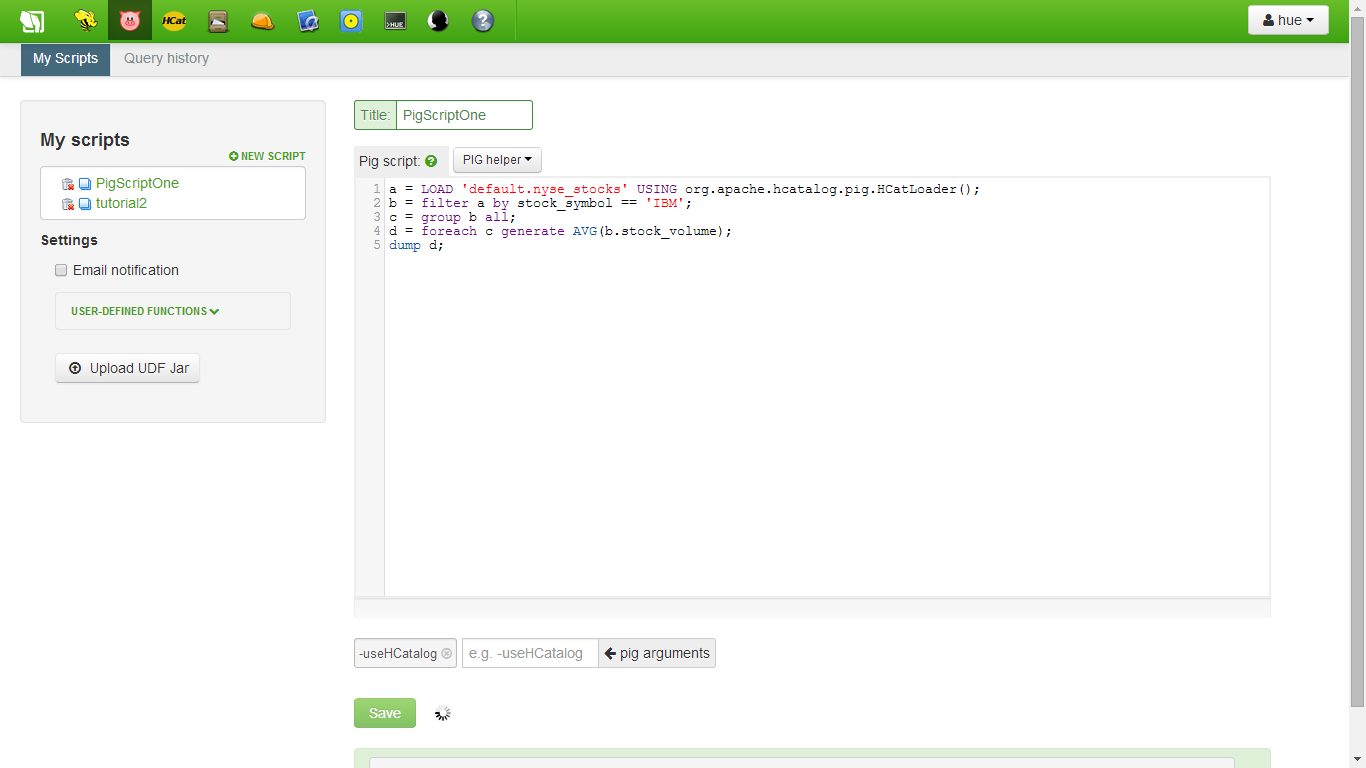The width and height of the screenshot is (1366, 768).
Task: Click the 'dump d;' line in the editor
Action: tap(416, 245)
